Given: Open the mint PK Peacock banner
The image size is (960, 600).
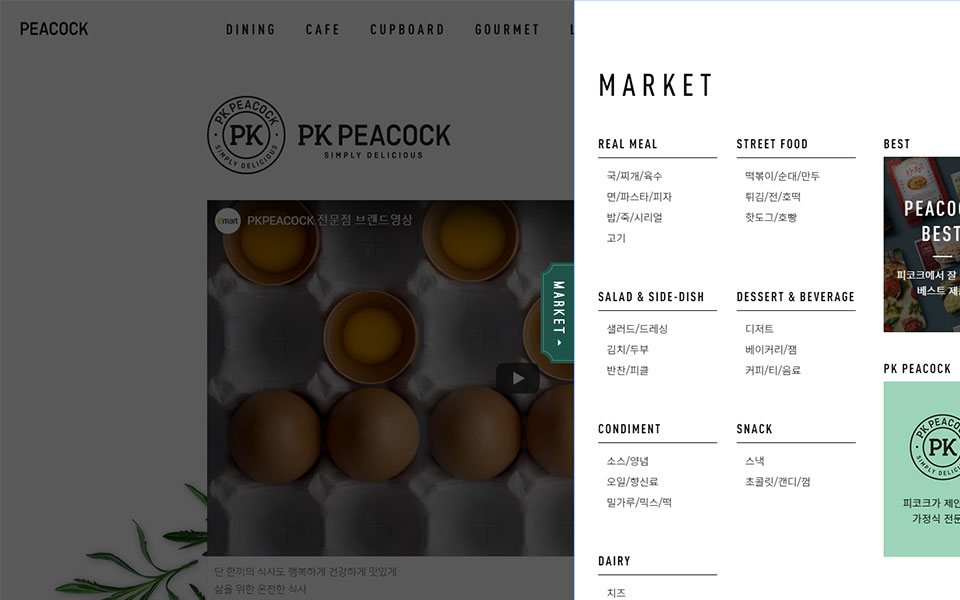Looking at the screenshot, I should [x=921, y=469].
